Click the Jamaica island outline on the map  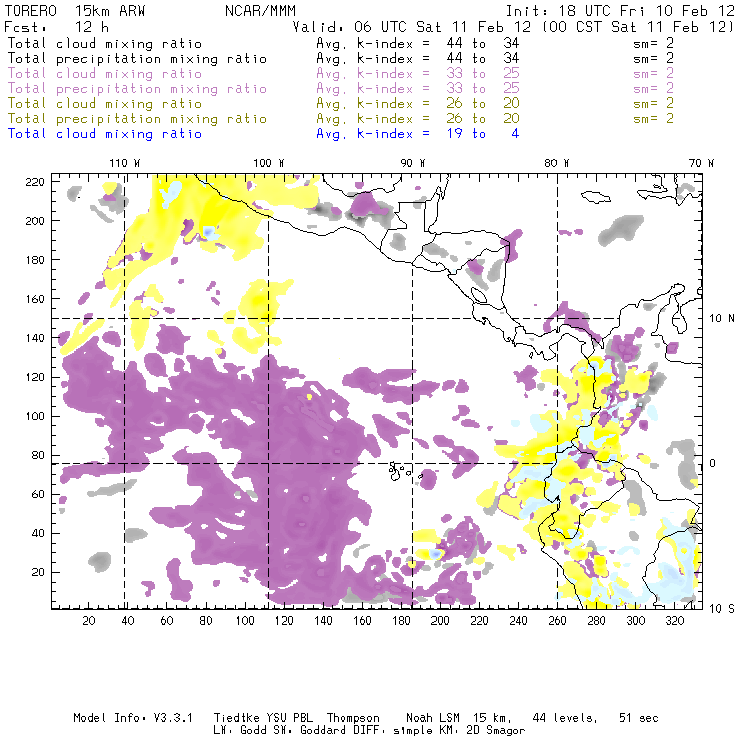[596, 197]
